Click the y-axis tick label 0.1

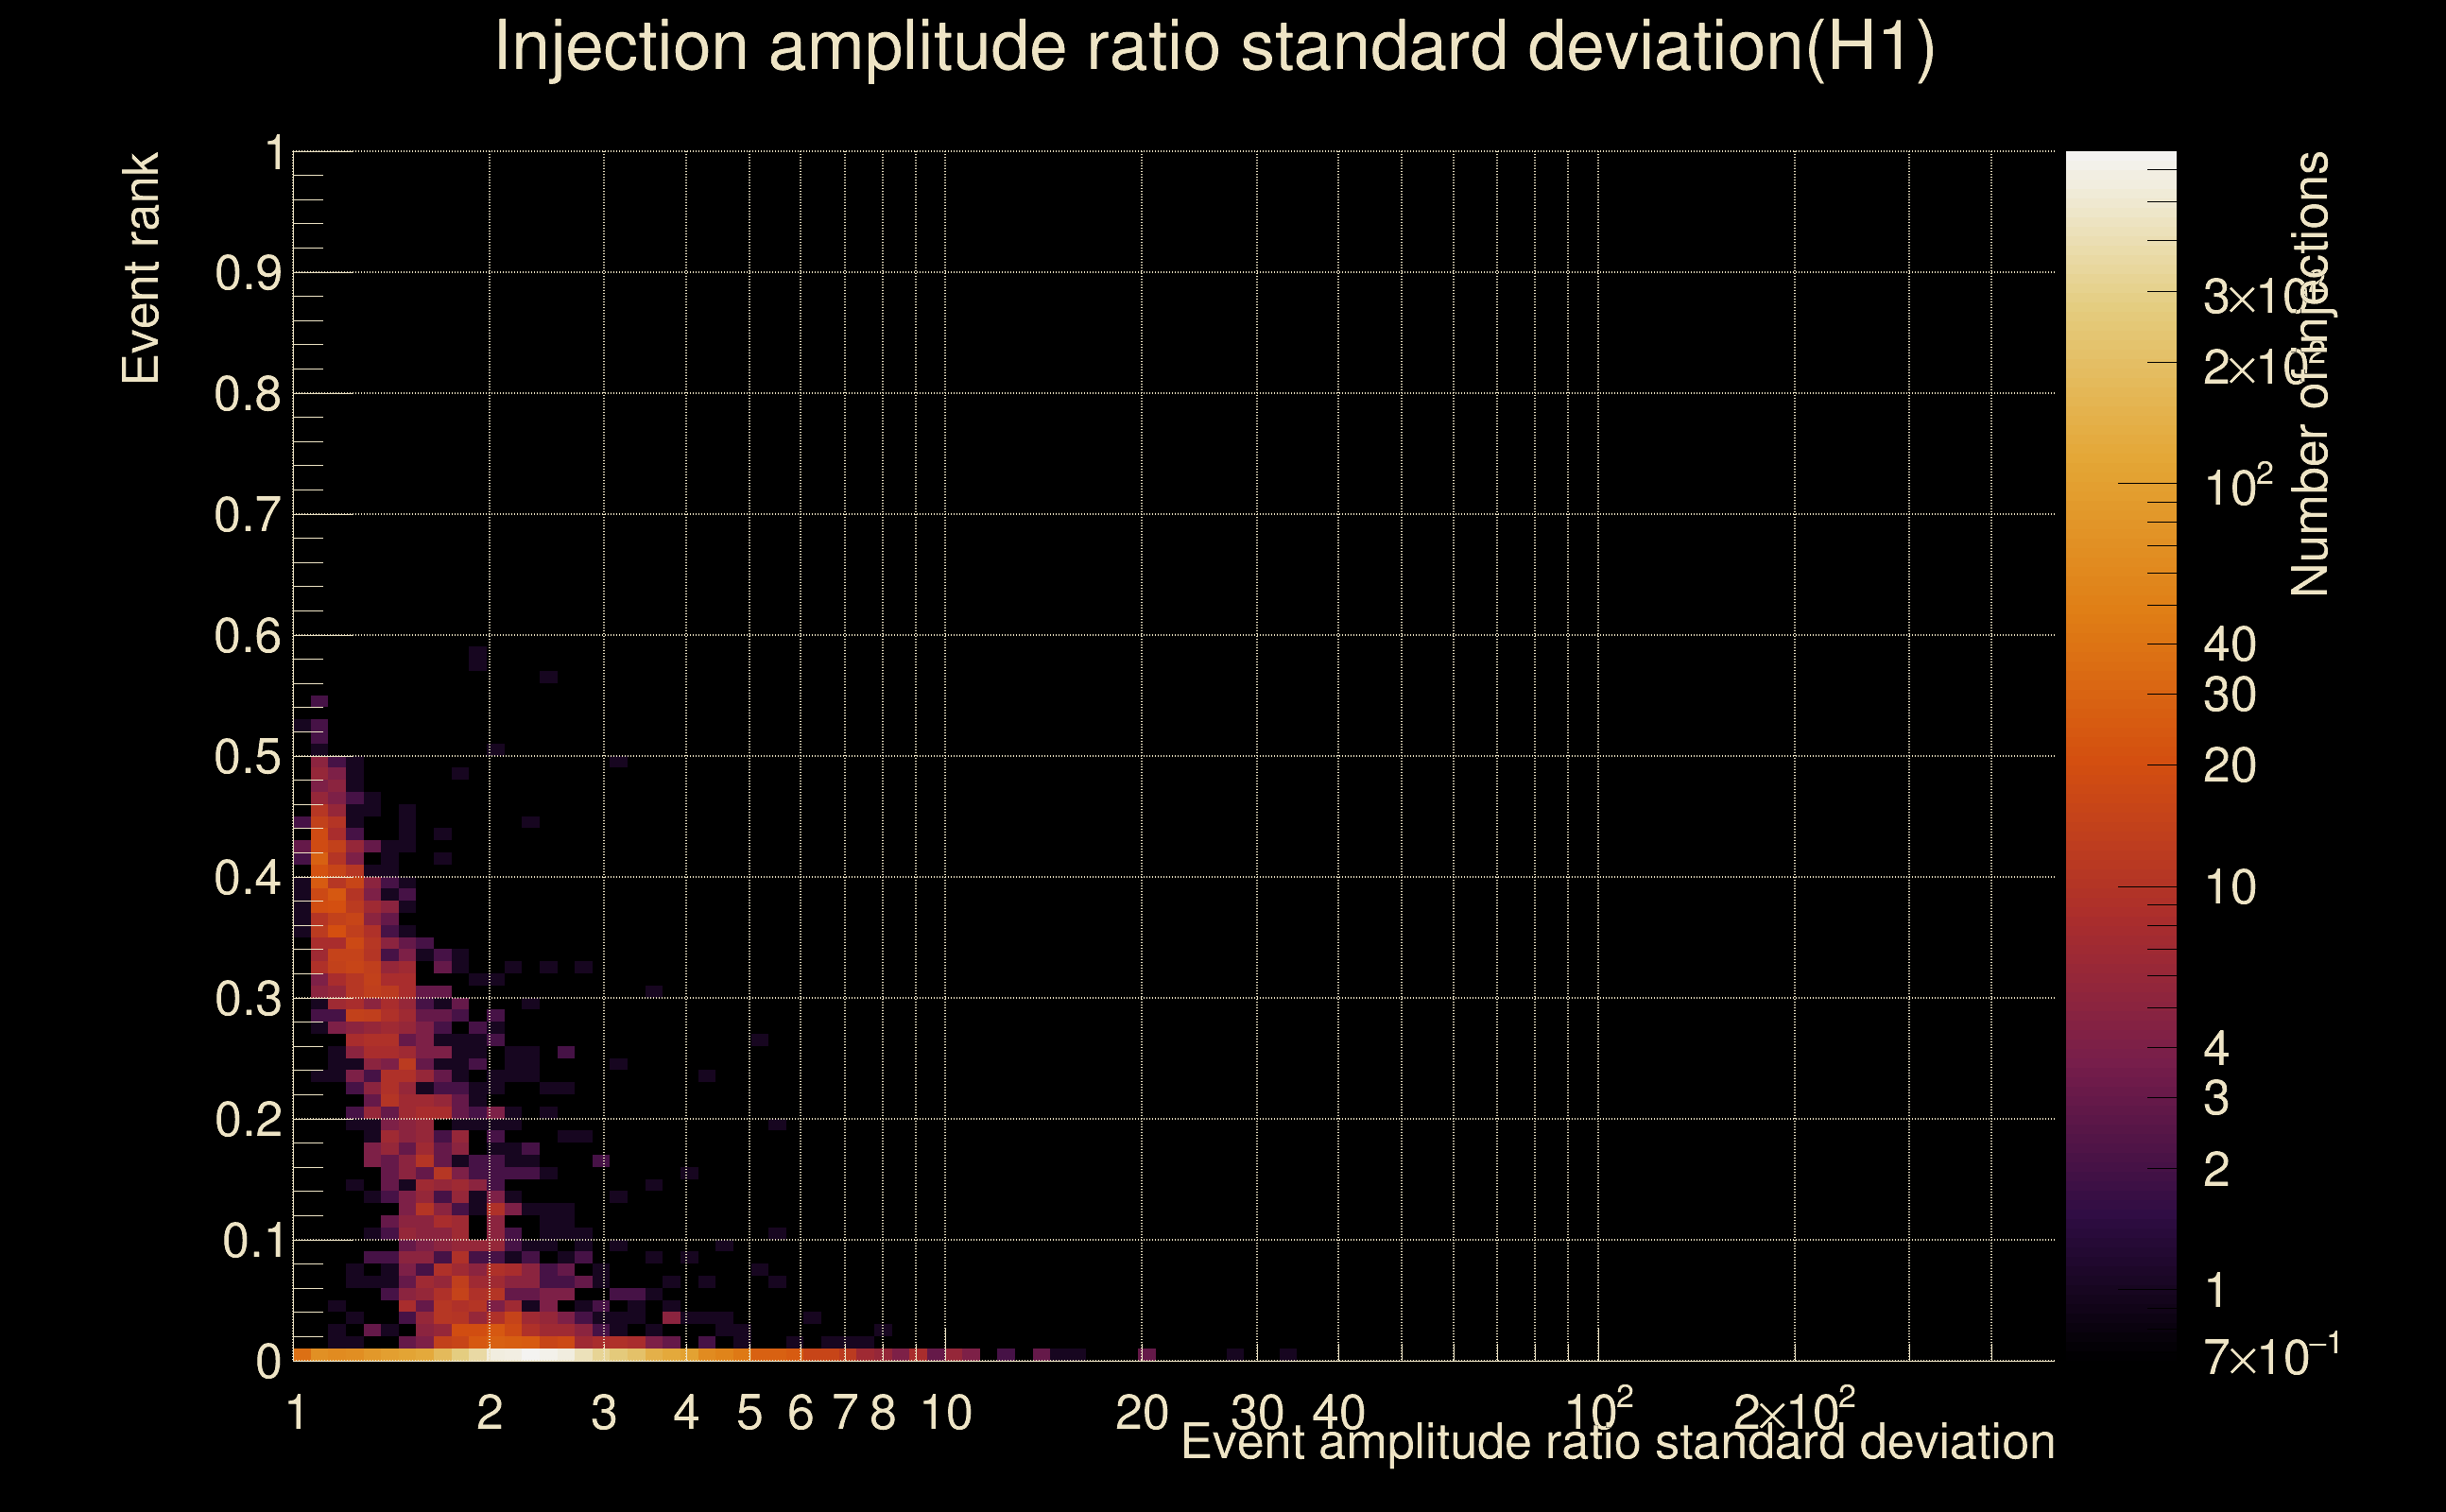[x=251, y=1242]
